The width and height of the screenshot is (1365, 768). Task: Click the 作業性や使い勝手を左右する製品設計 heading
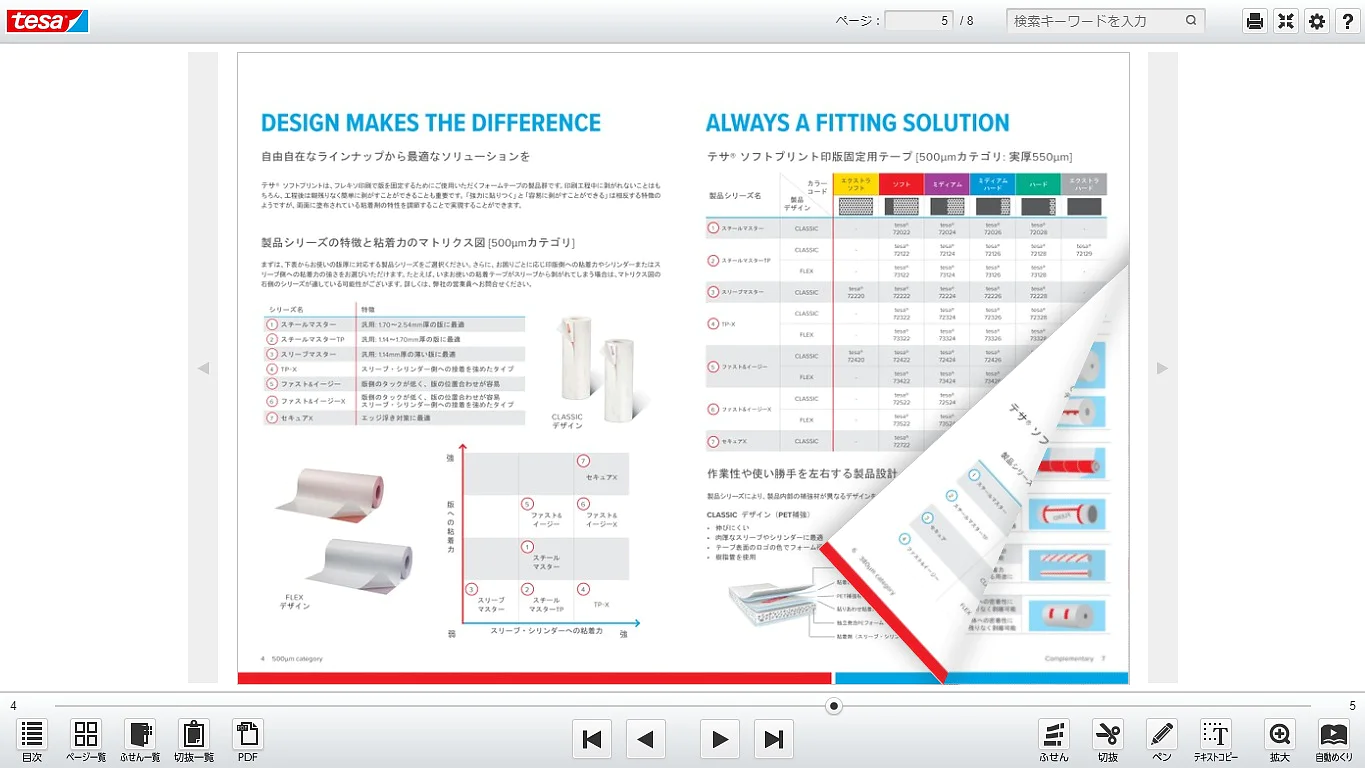point(801,473)
